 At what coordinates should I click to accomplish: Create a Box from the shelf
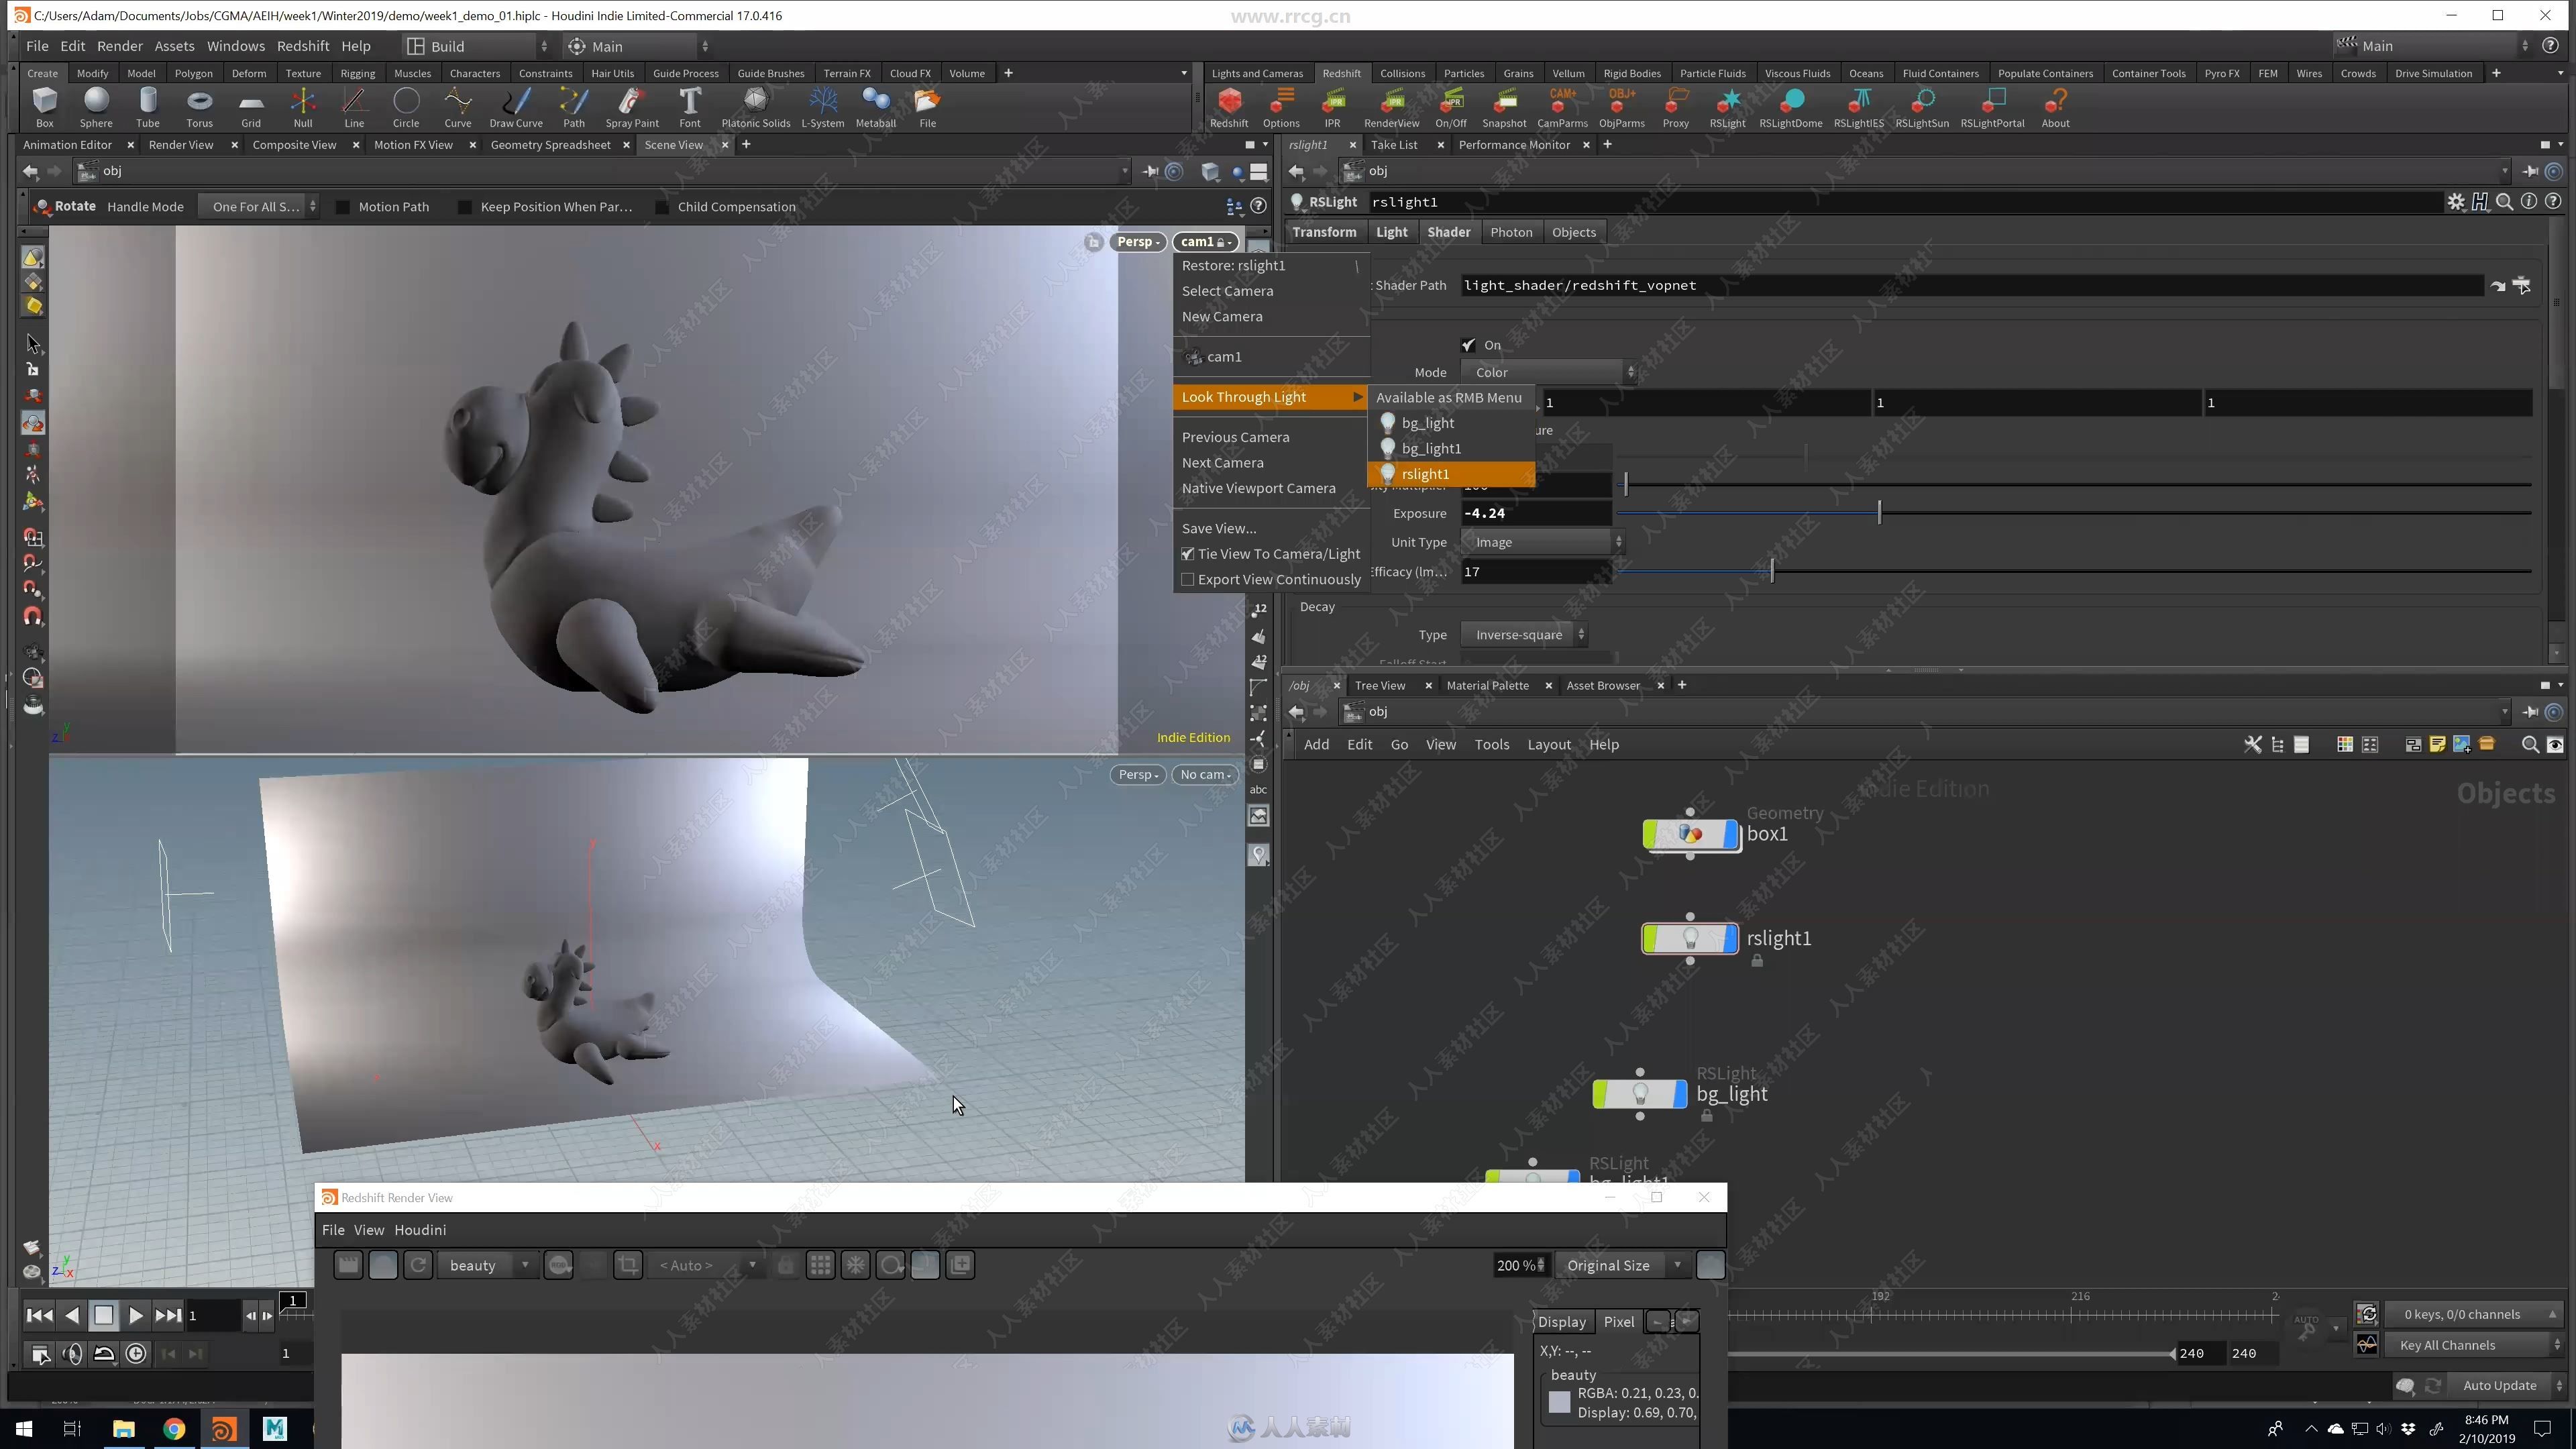point(45,107)
